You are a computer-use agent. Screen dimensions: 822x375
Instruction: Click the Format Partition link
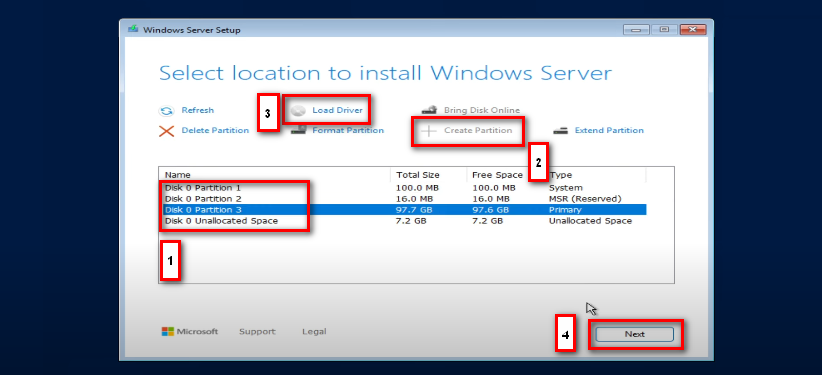pyautogui.click(x=348, y=130)
